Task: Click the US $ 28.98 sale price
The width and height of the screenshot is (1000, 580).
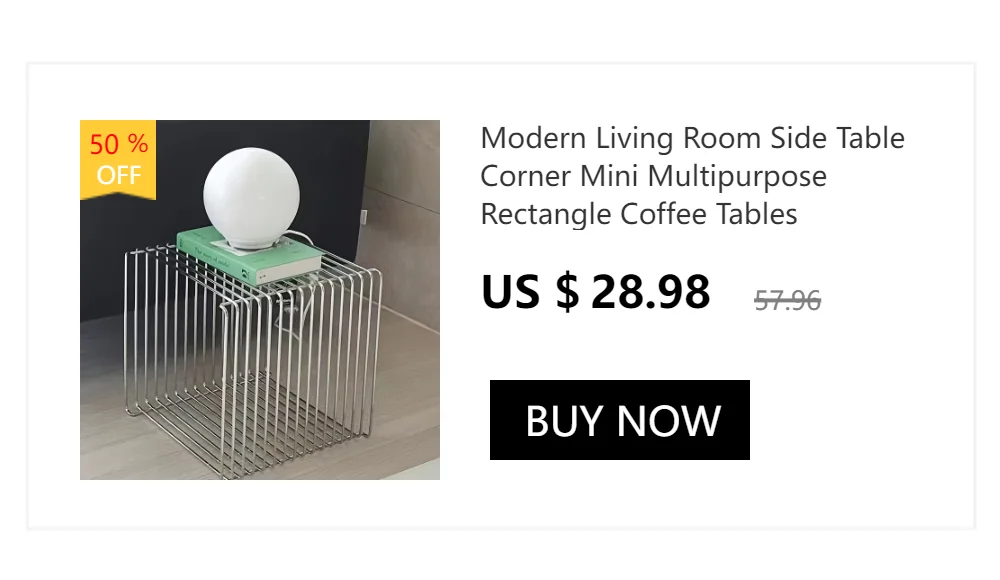Action: tap(596, 292)
